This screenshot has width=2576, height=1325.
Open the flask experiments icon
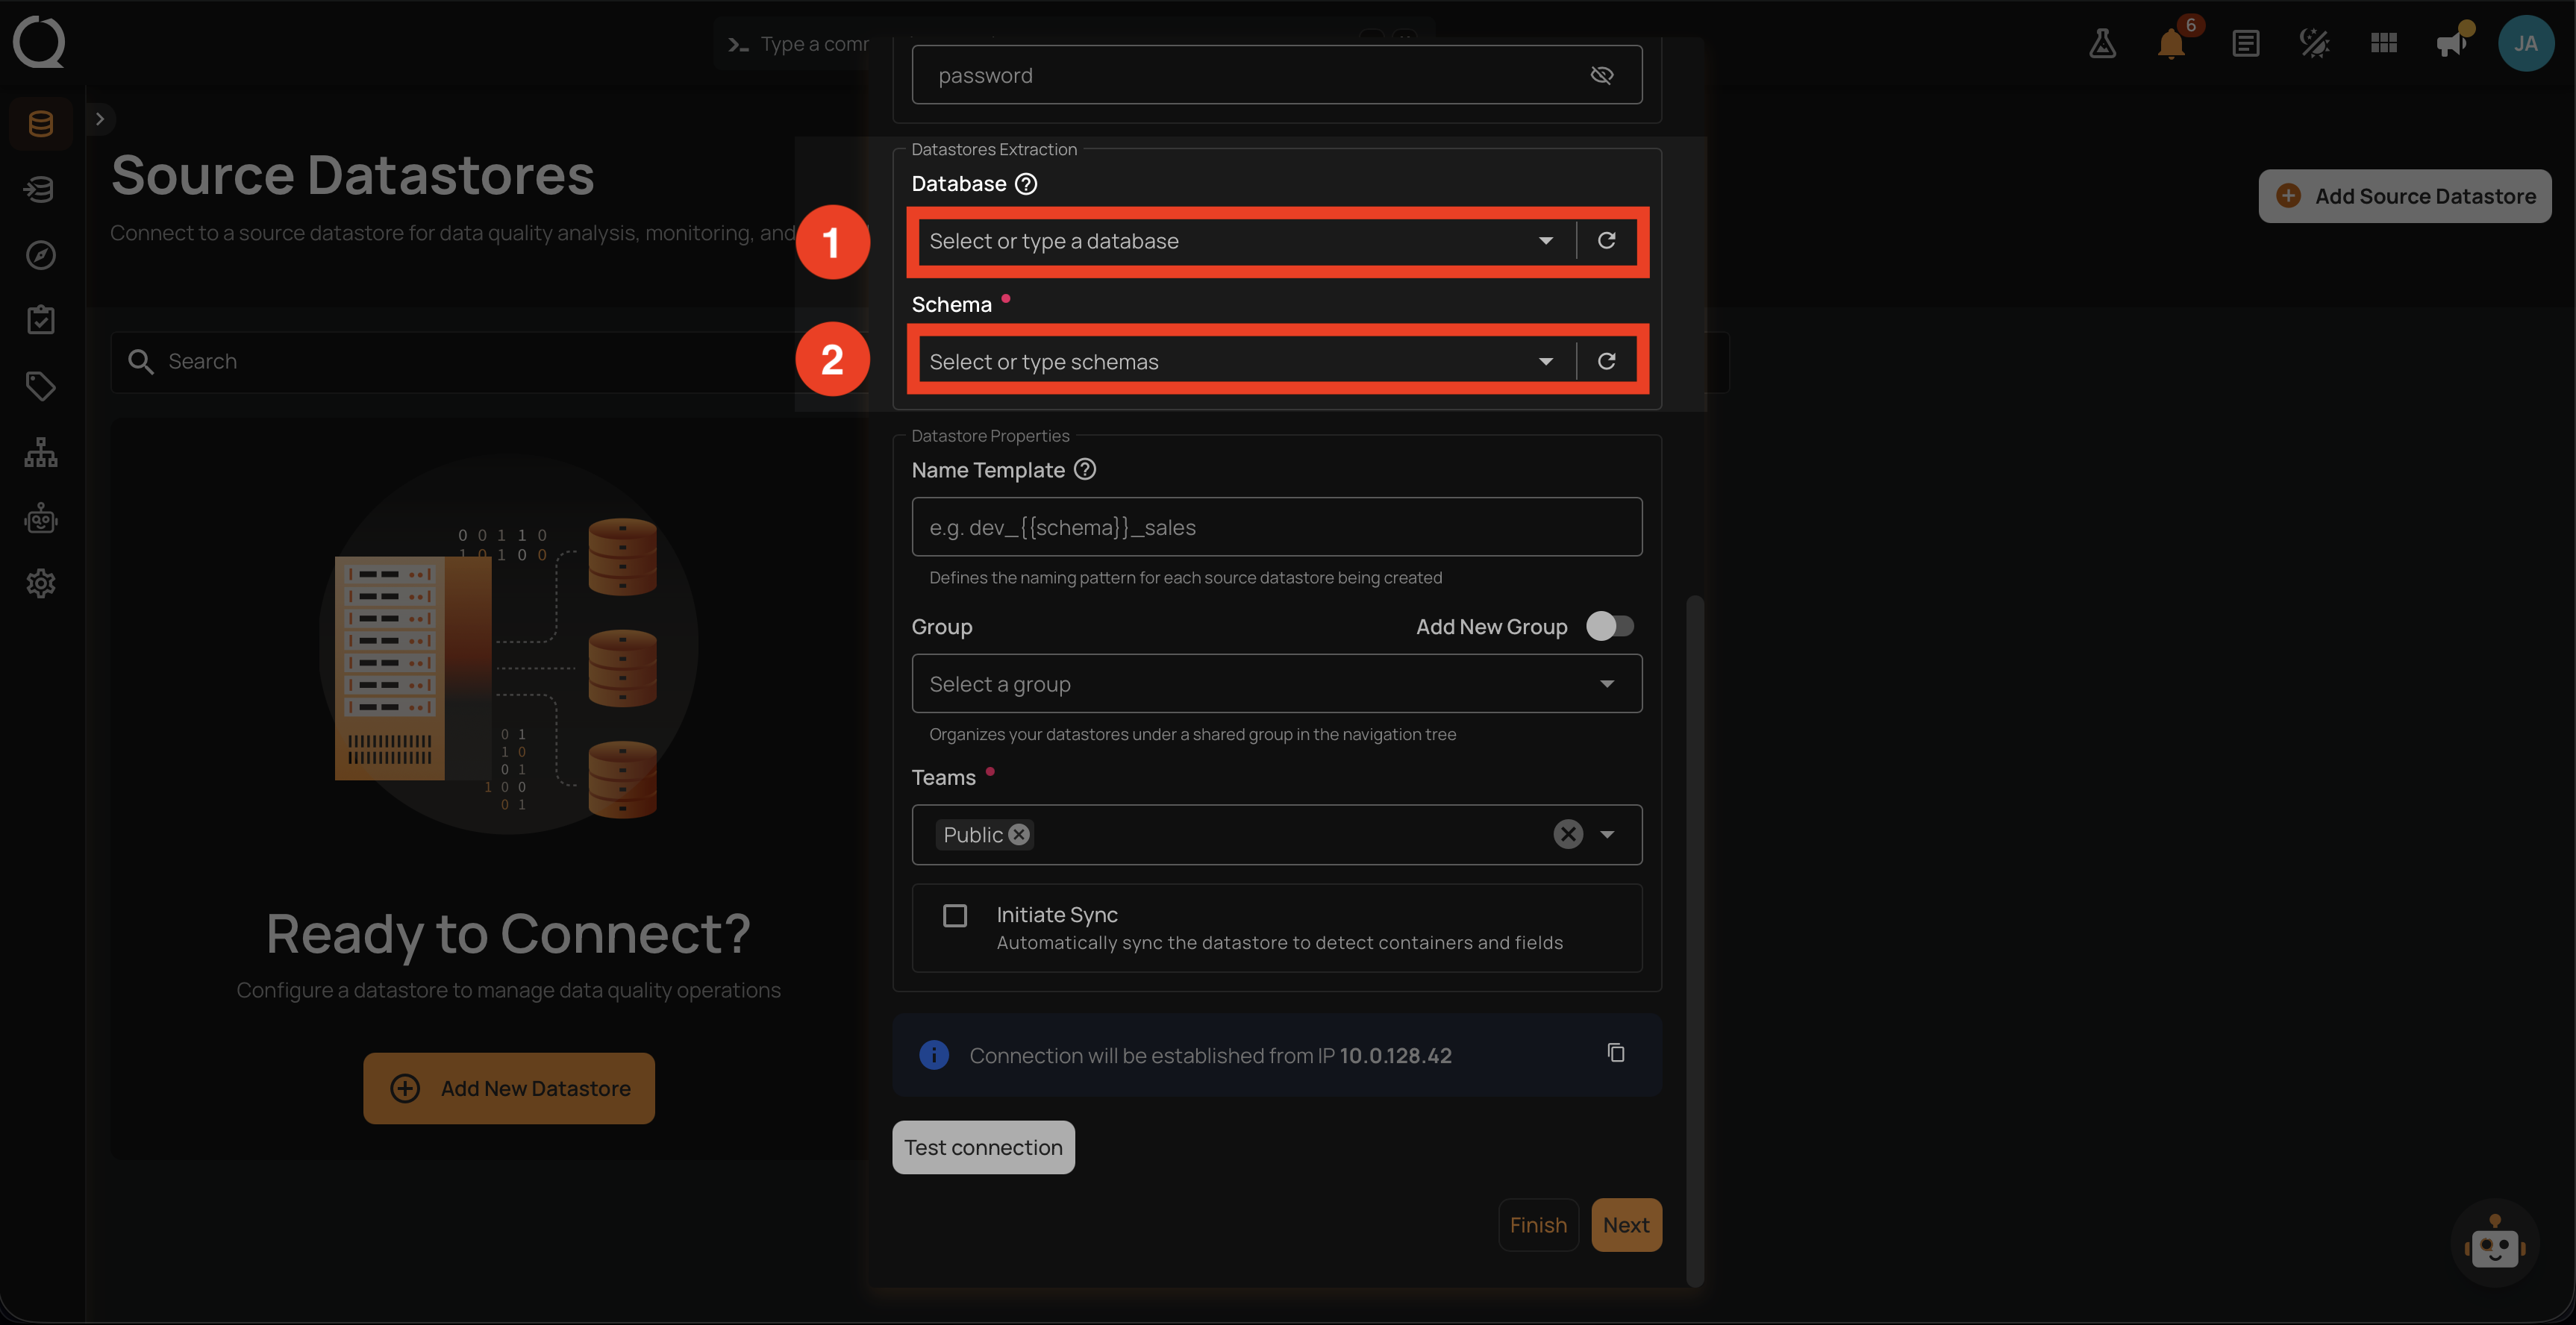coord(2102,43)
